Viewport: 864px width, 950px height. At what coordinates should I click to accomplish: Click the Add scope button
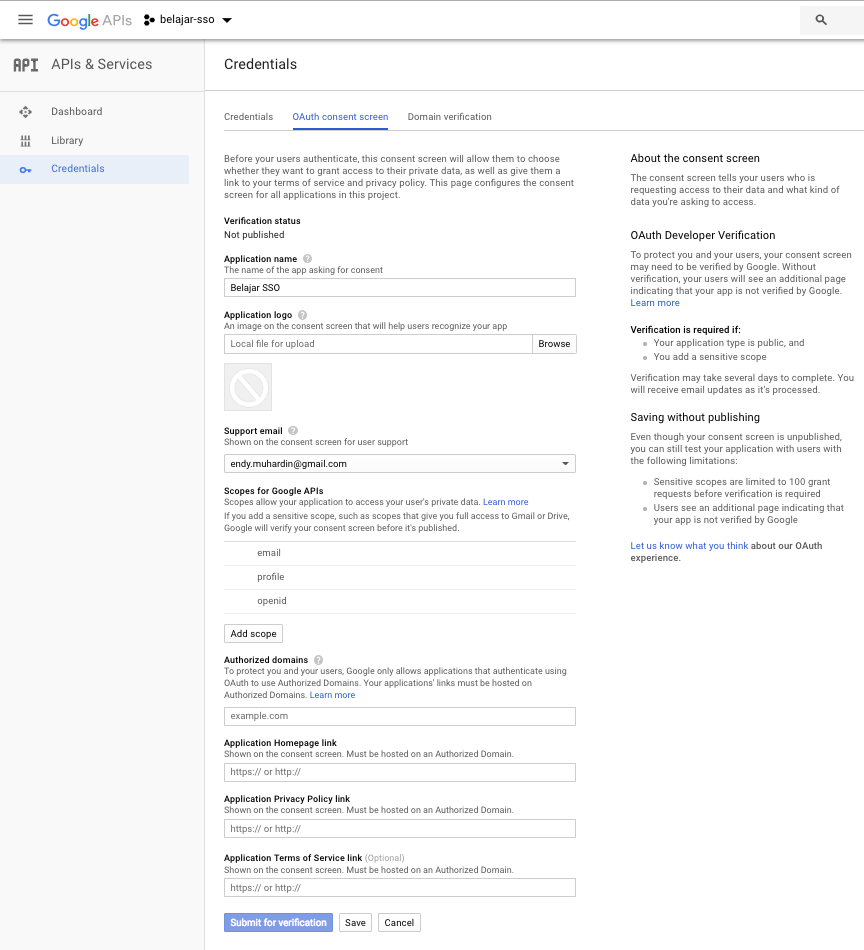253,634
